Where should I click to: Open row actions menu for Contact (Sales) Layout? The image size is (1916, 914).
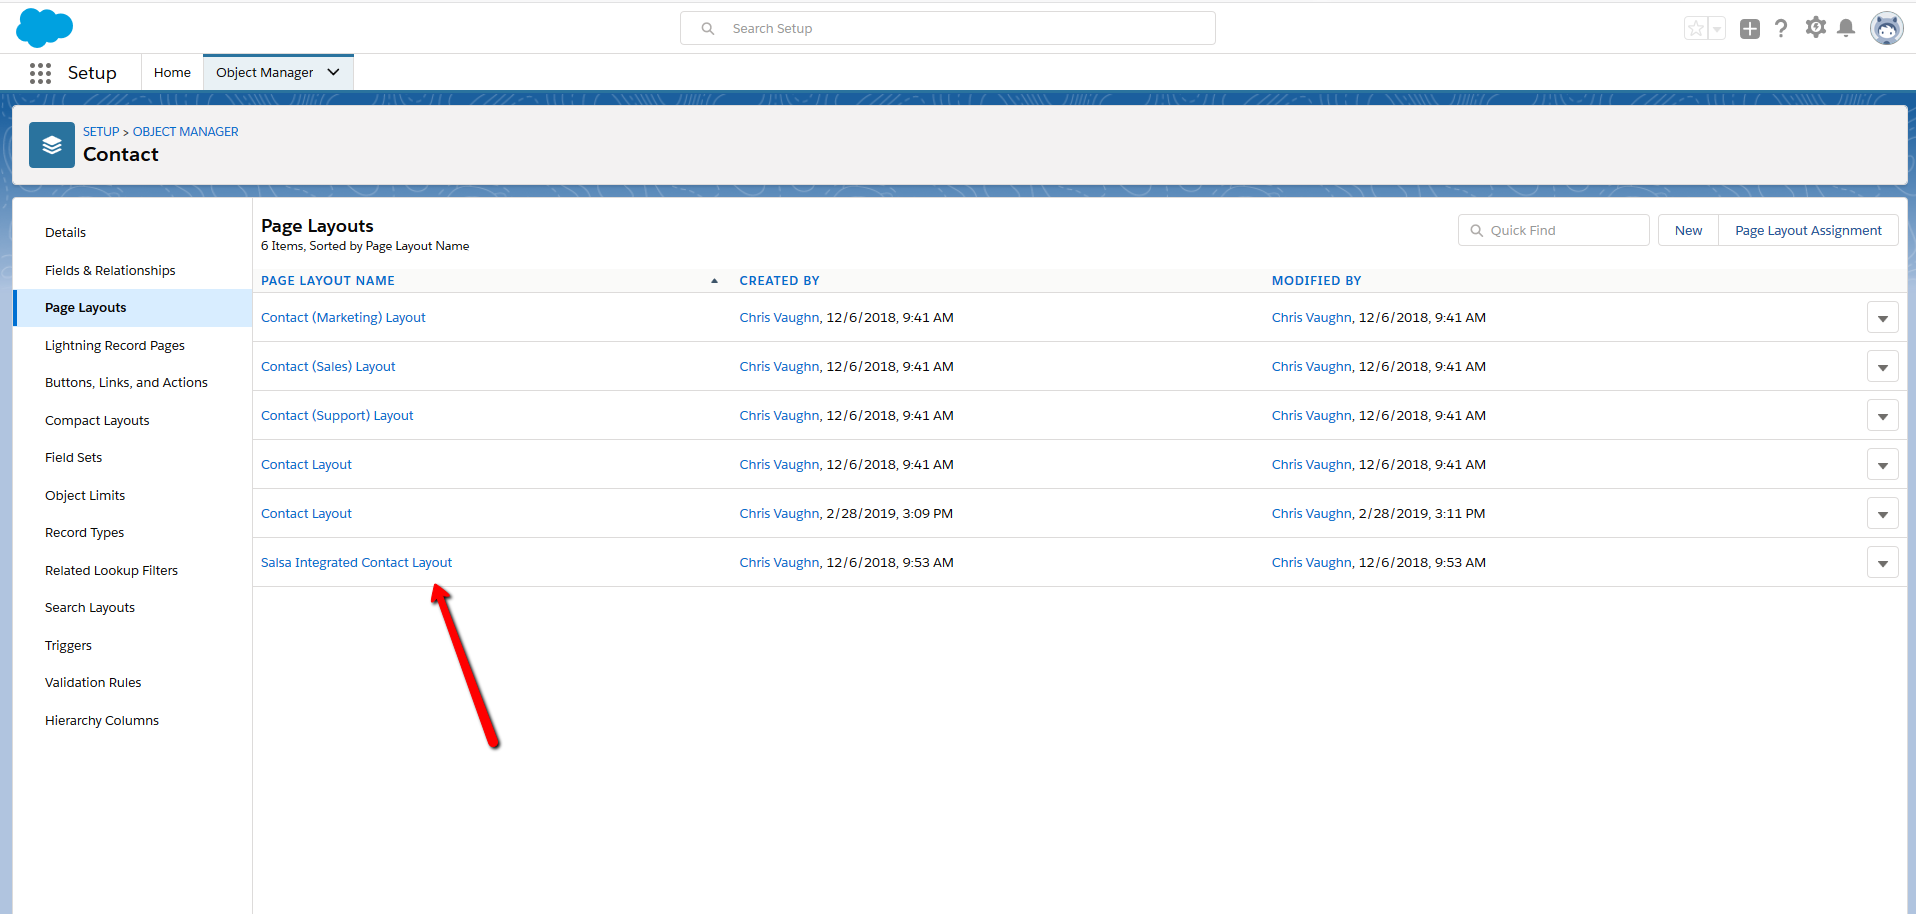pyautogui.click(x=1883, y=366)
